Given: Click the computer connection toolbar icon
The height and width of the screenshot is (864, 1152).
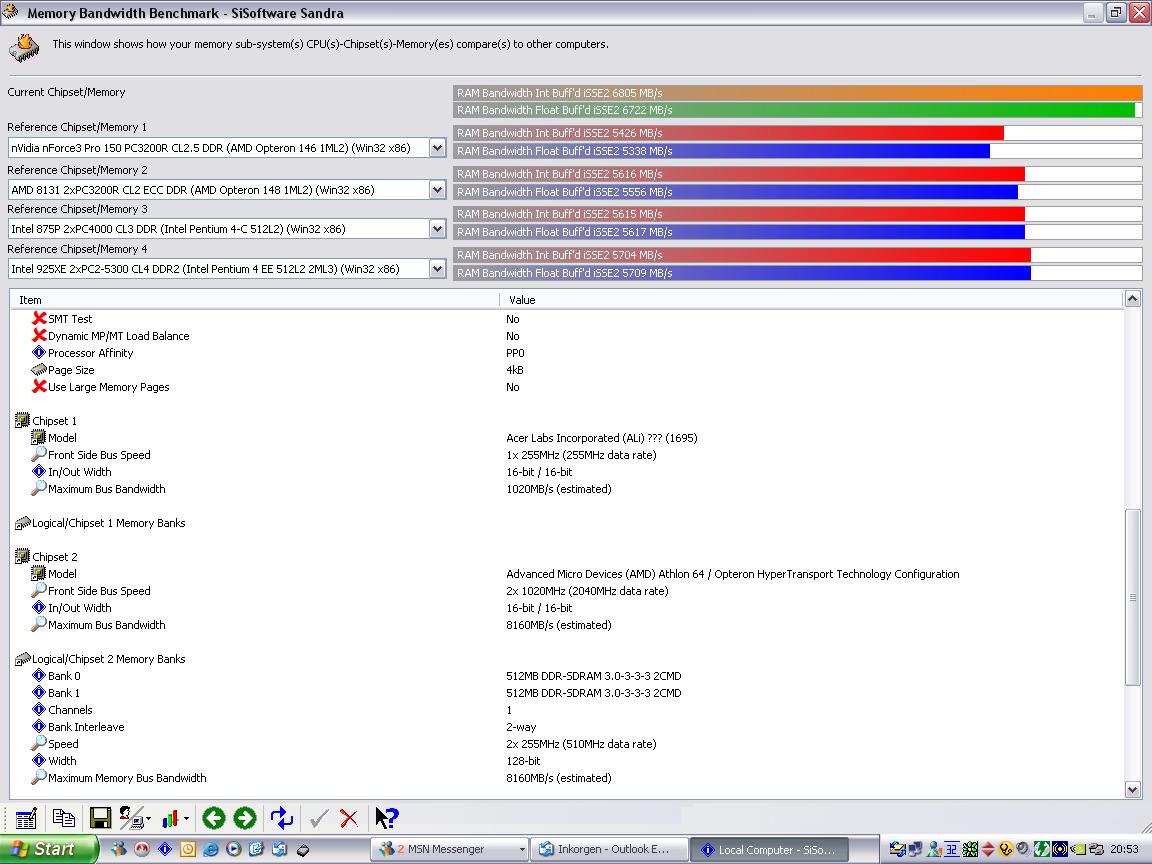Looking at the screenshot, I should pyautogui.click(x=131, y=818).
